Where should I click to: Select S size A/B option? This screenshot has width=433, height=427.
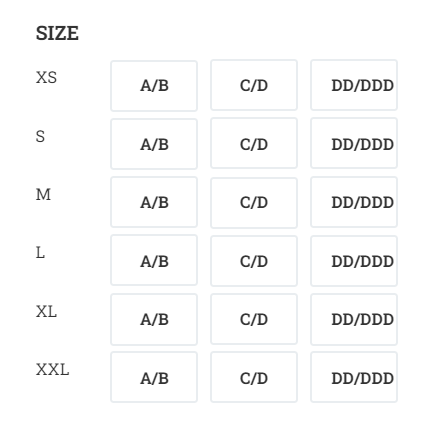click(154, 144)
